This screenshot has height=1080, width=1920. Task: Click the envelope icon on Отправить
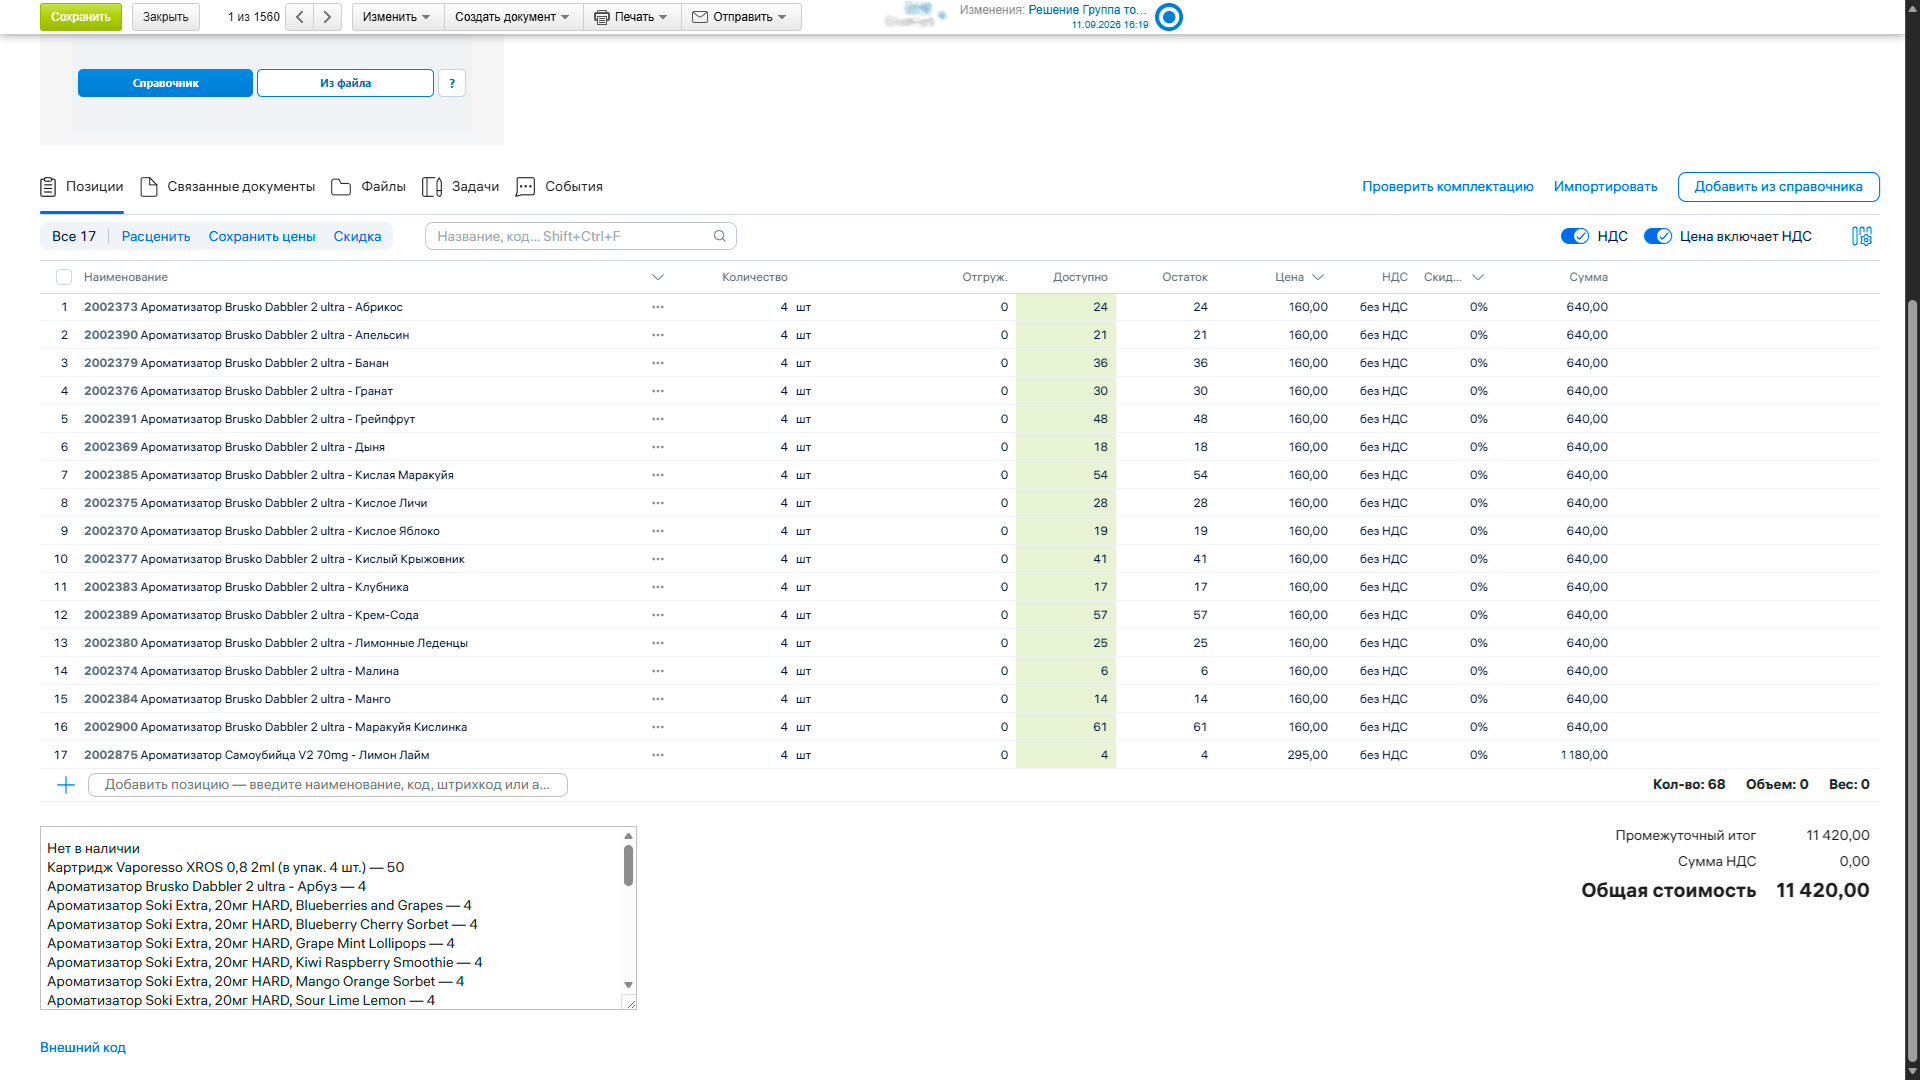700,17
